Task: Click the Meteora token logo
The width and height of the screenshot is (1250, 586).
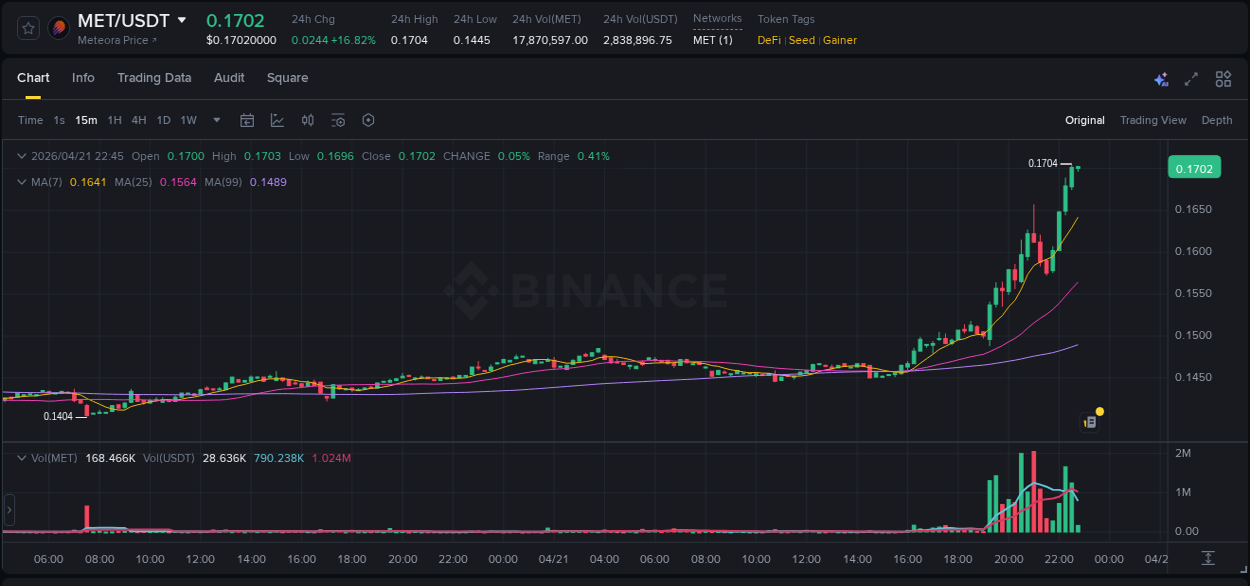Action: (x=58, y=26)
